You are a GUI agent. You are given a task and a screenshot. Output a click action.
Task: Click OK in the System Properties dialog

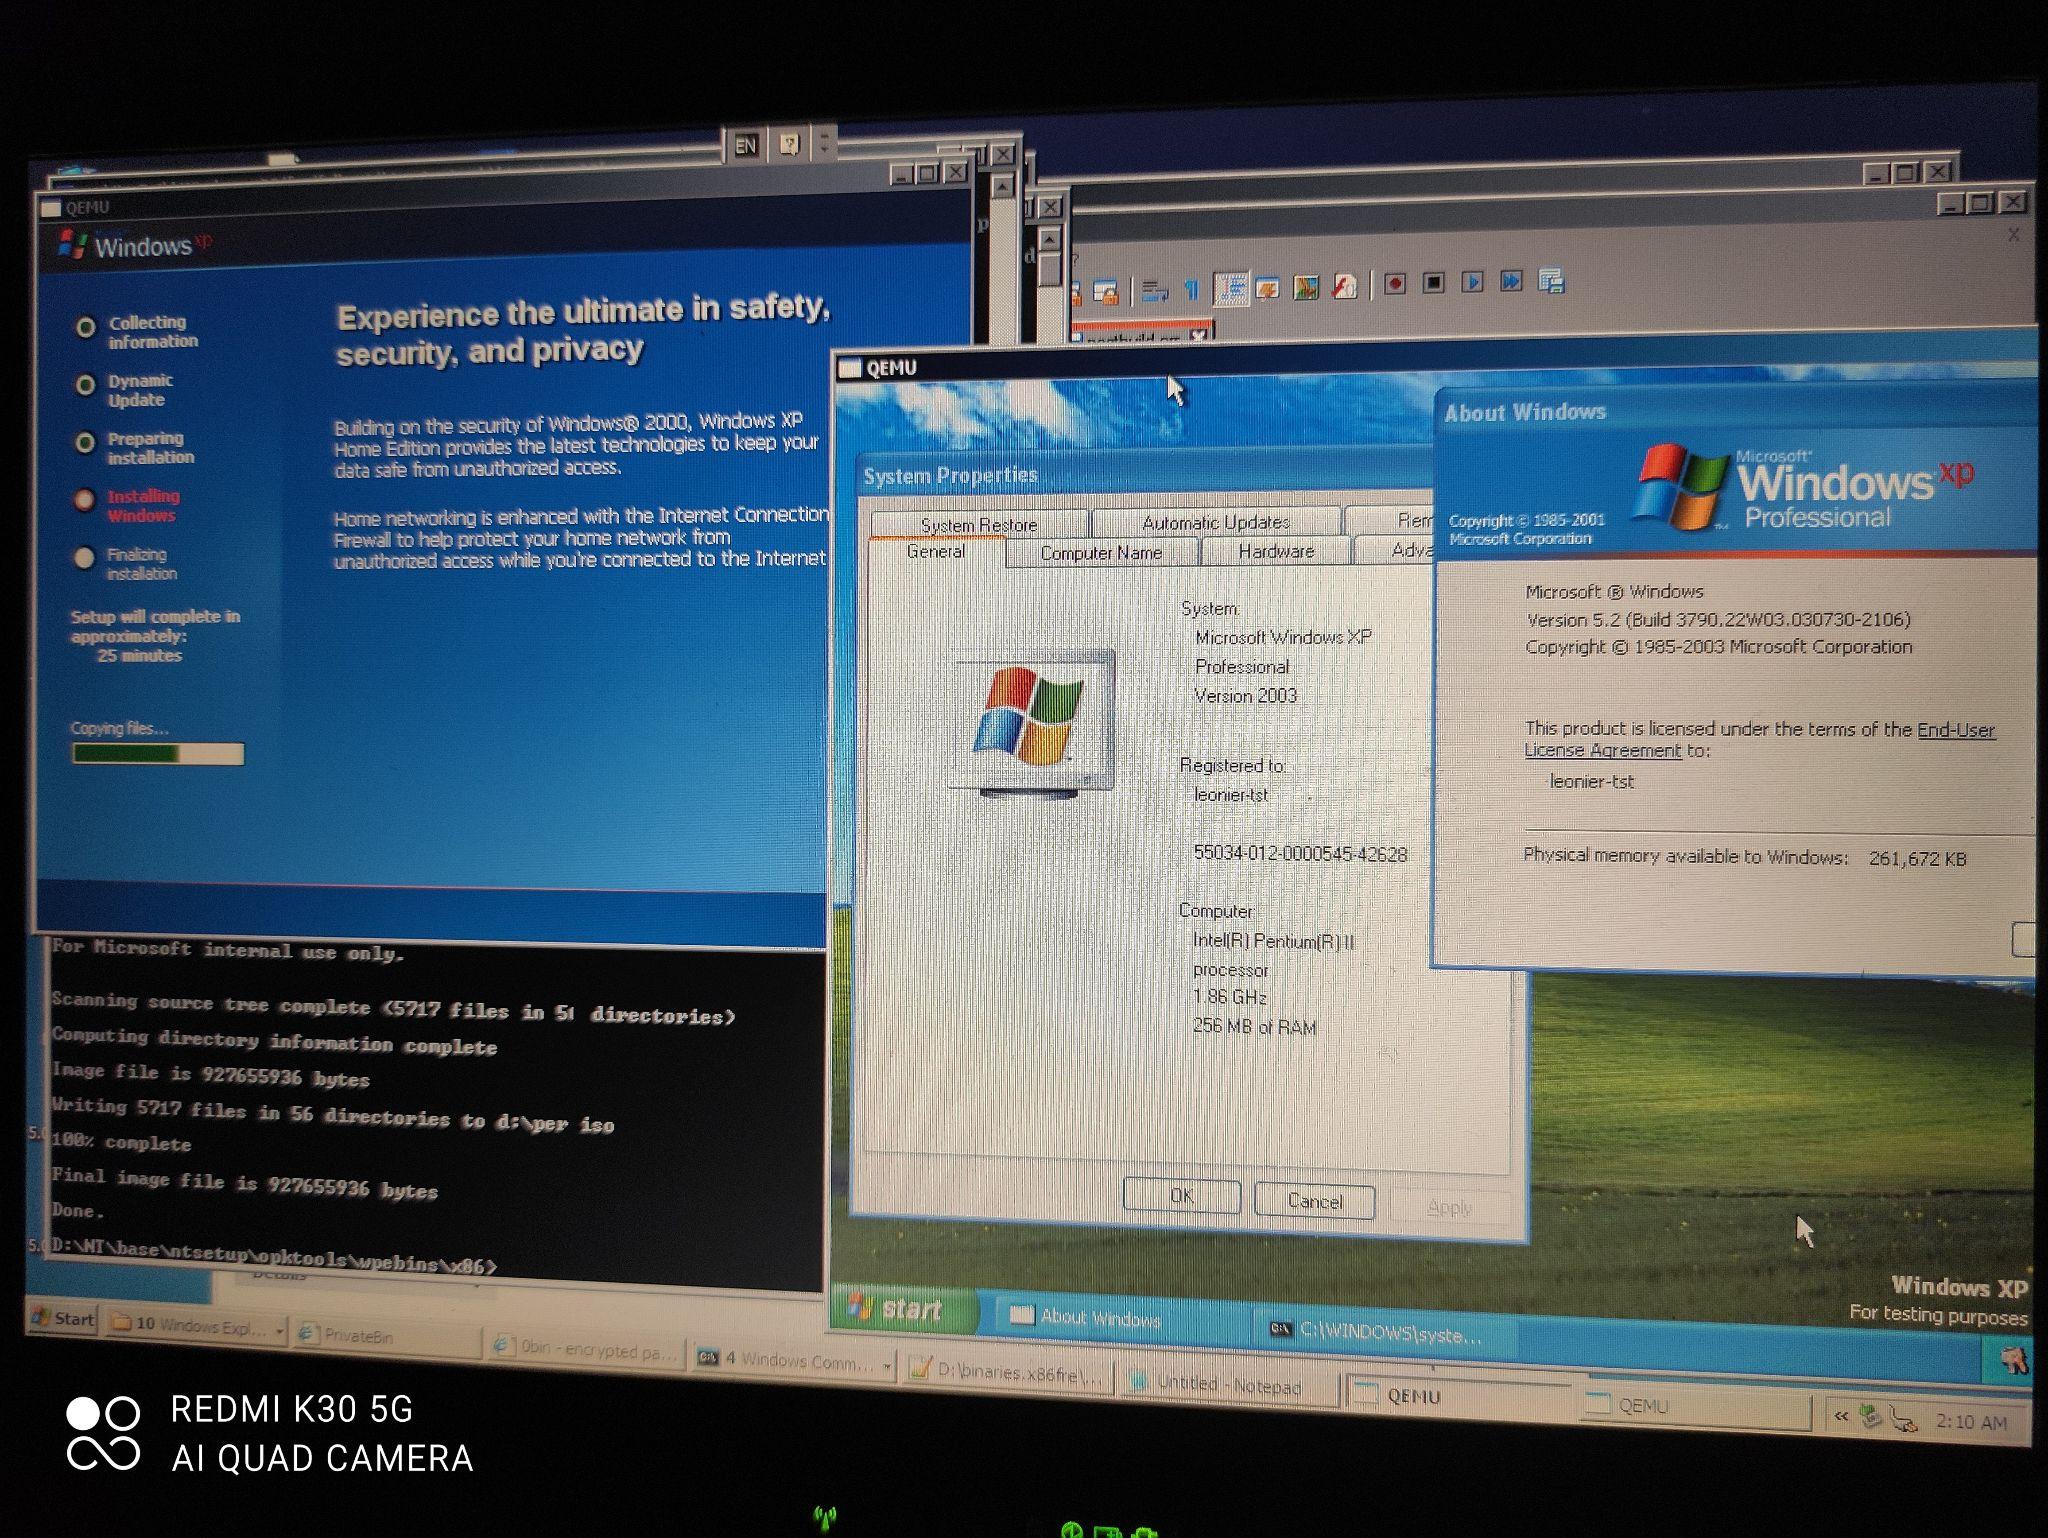[1180, 1196]
